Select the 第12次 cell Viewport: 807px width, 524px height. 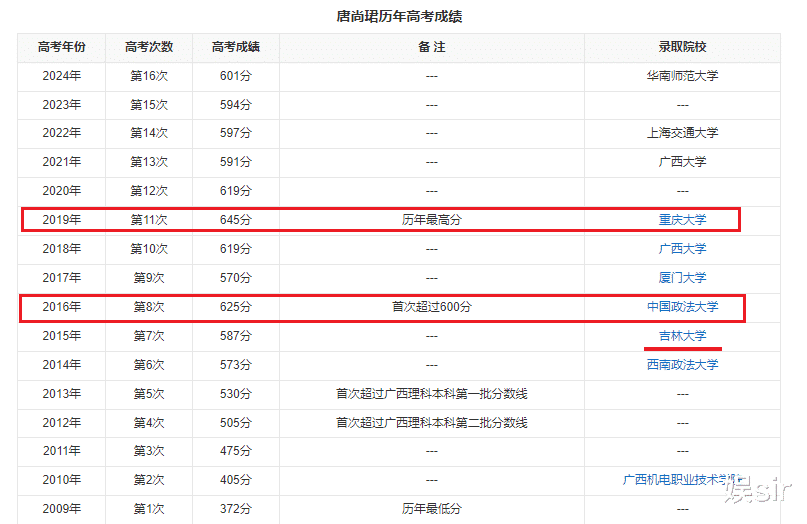point(149,191)
